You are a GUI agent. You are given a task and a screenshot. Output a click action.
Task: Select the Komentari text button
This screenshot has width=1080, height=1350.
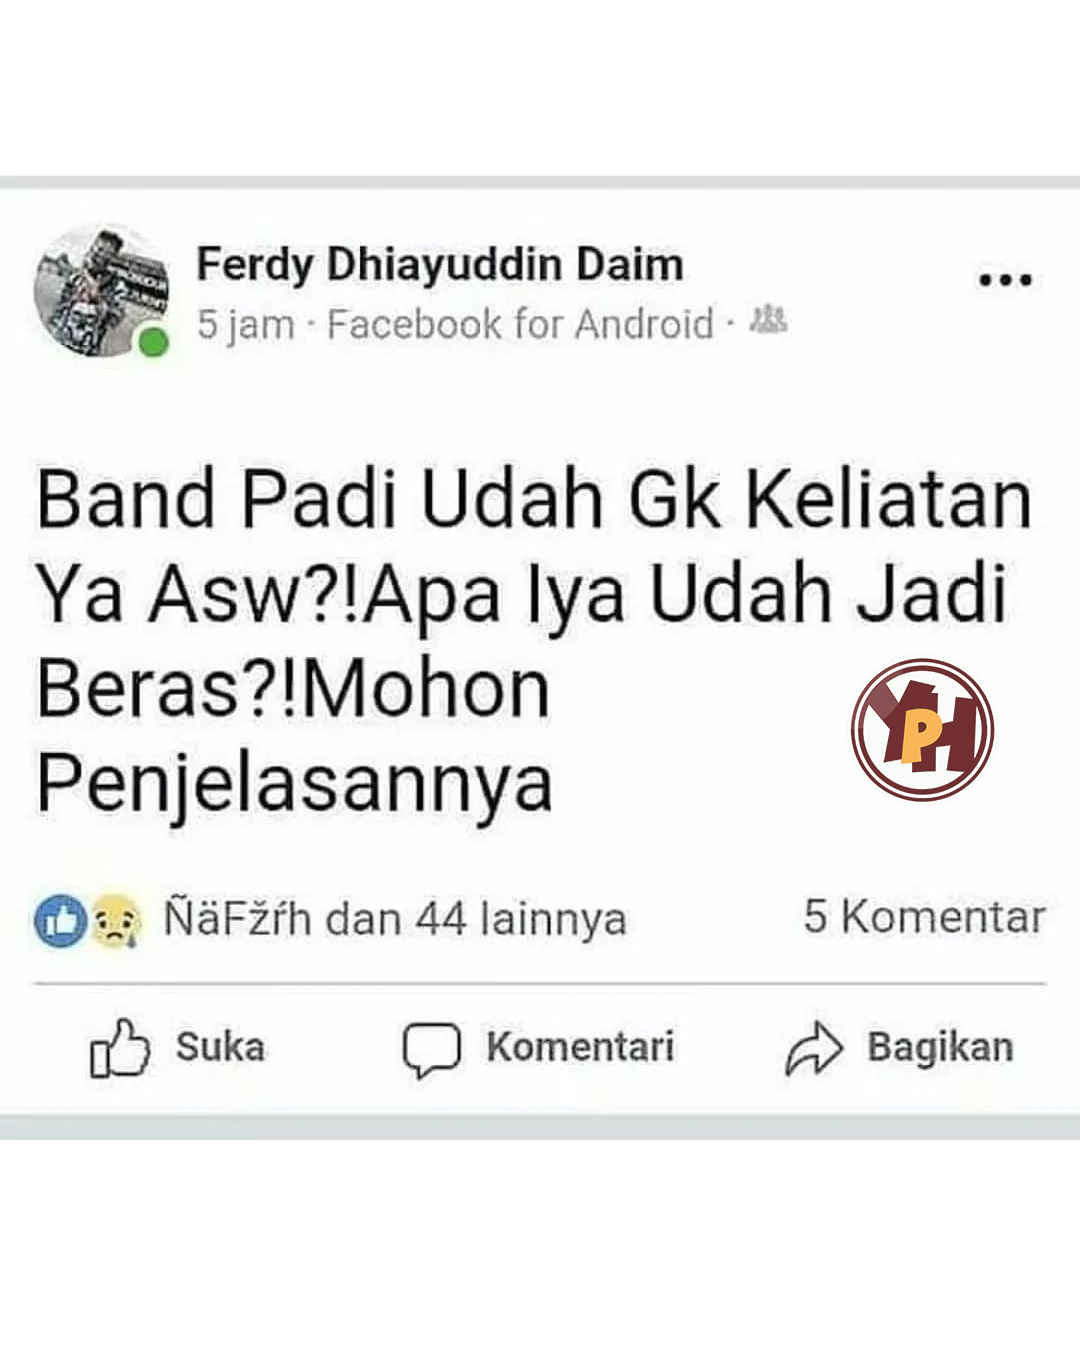click(580, 1047)
